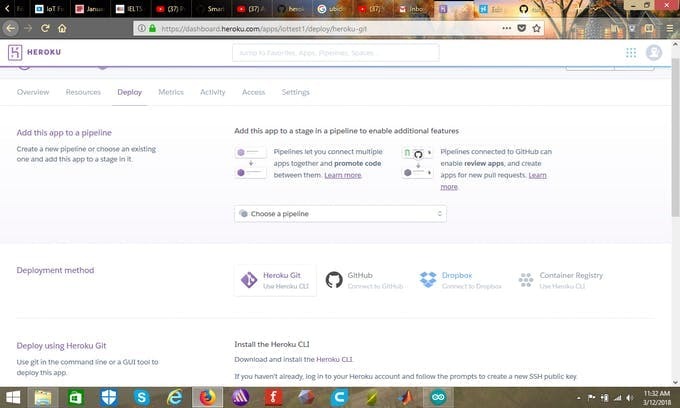
Task: Save page to Pocket icon
Action: coord(522,29)
